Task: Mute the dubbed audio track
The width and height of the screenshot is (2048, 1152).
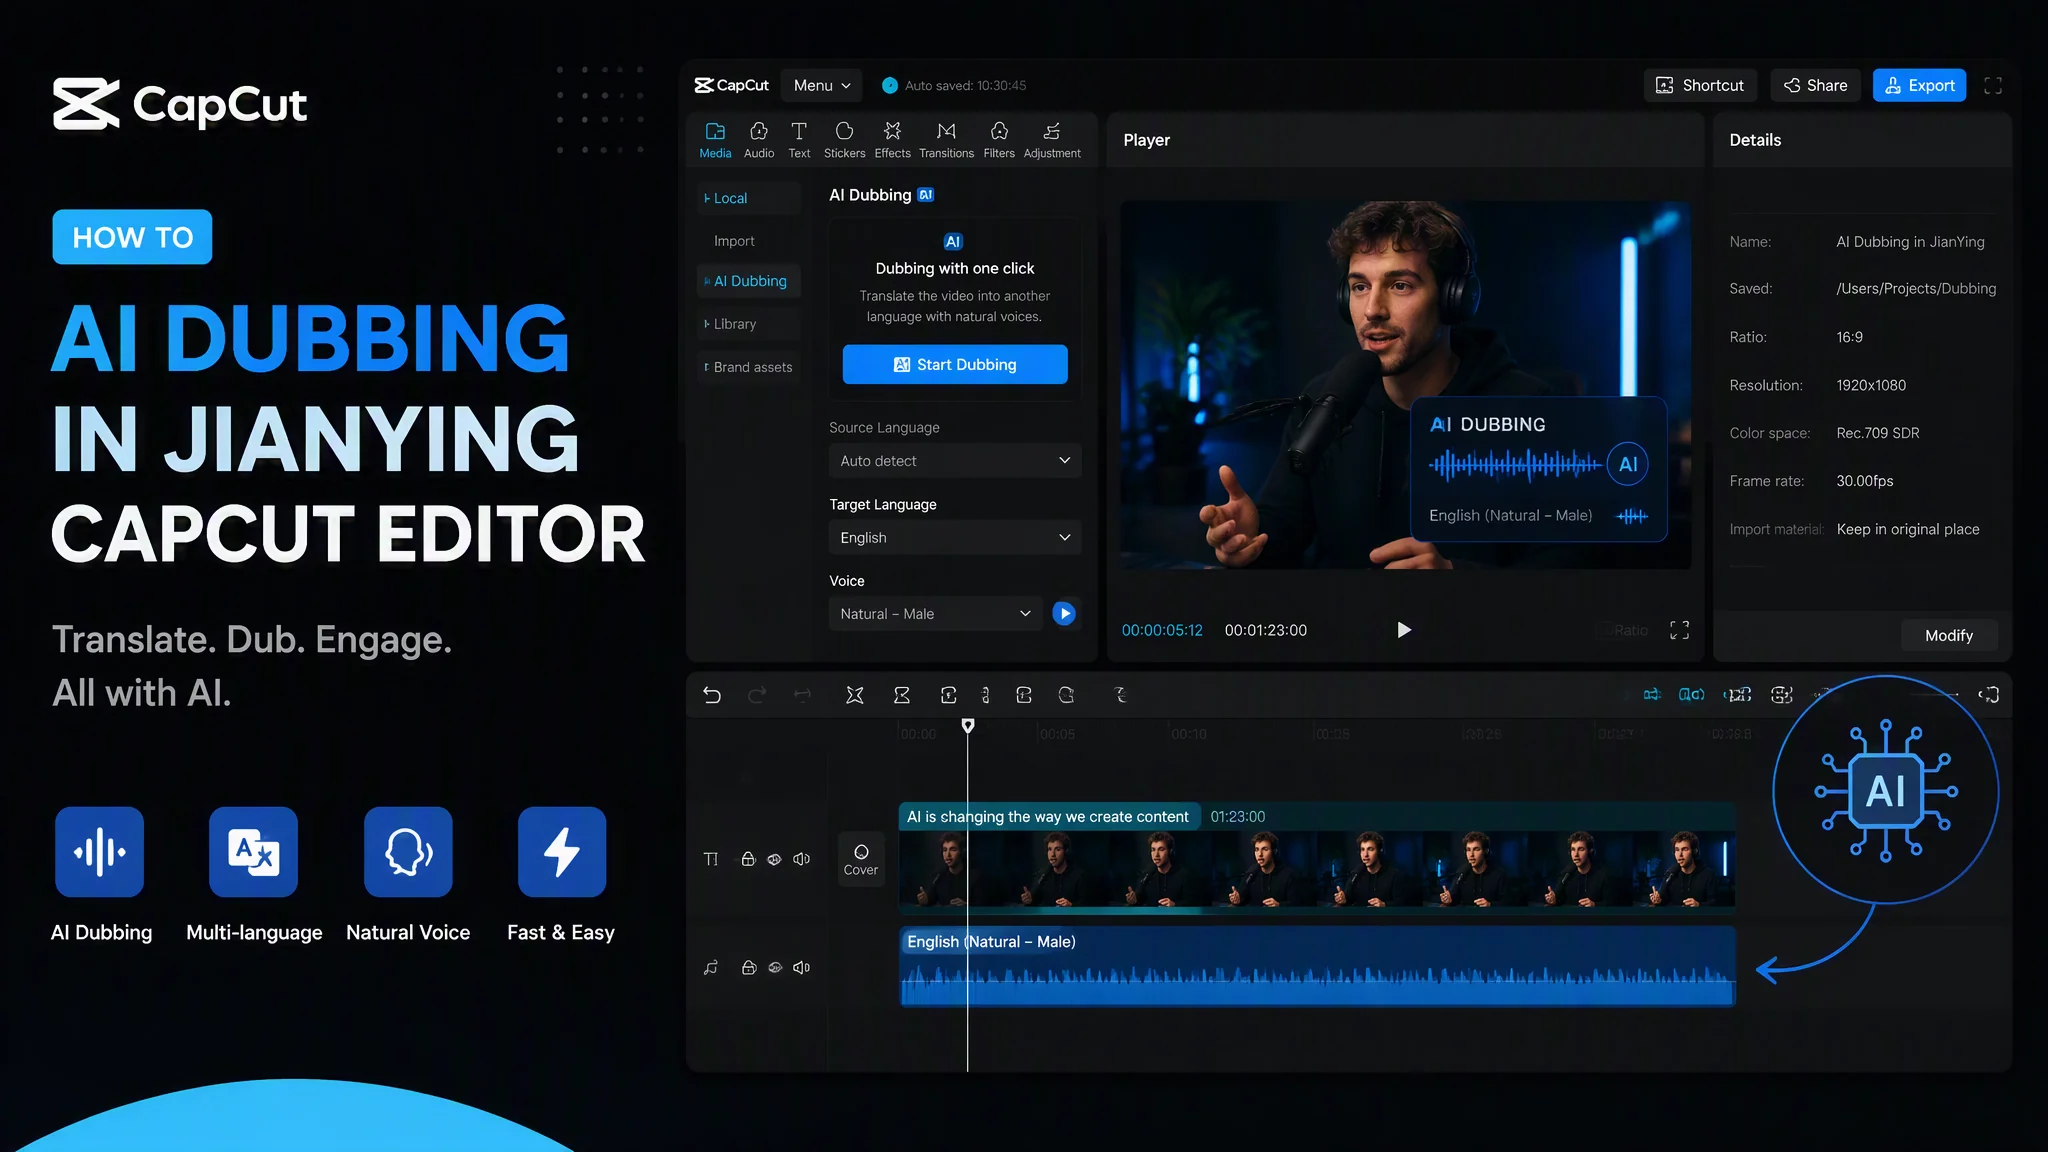Action: point(801,967)
